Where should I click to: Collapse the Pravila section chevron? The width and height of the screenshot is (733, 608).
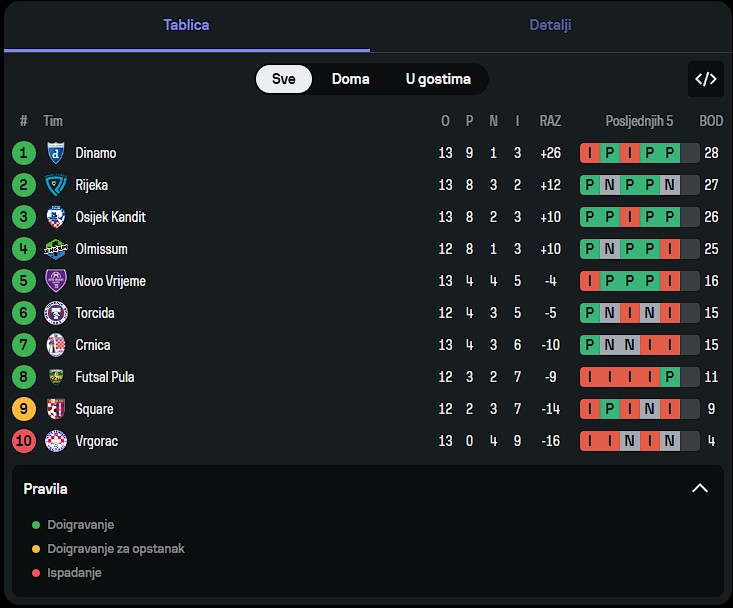pyautogui.click(x=700, y=488)
